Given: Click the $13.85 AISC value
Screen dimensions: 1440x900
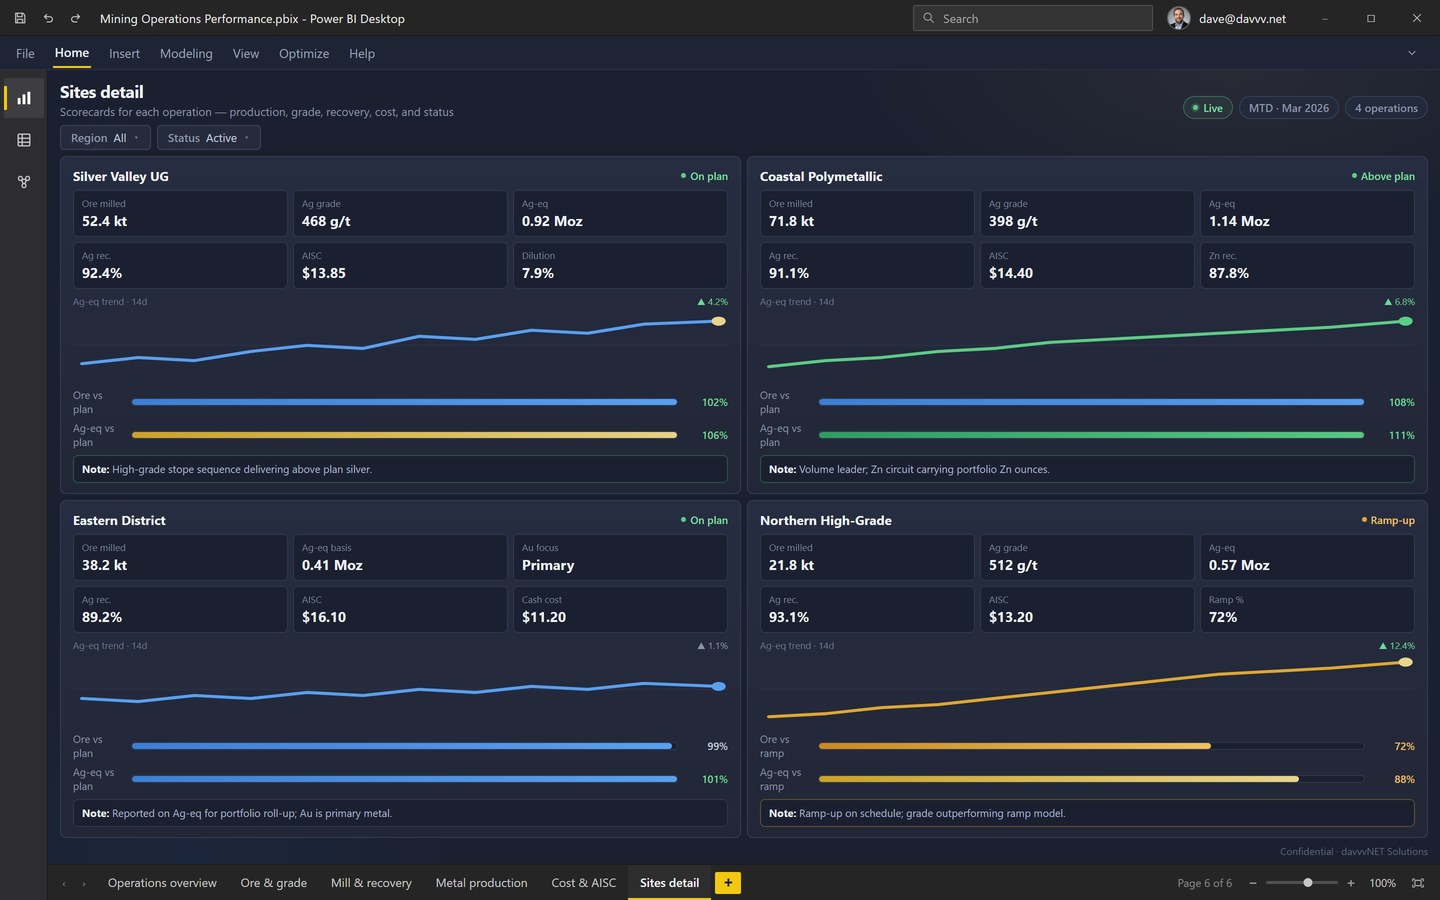Looking at the screenshot, I should coord(324,273).
